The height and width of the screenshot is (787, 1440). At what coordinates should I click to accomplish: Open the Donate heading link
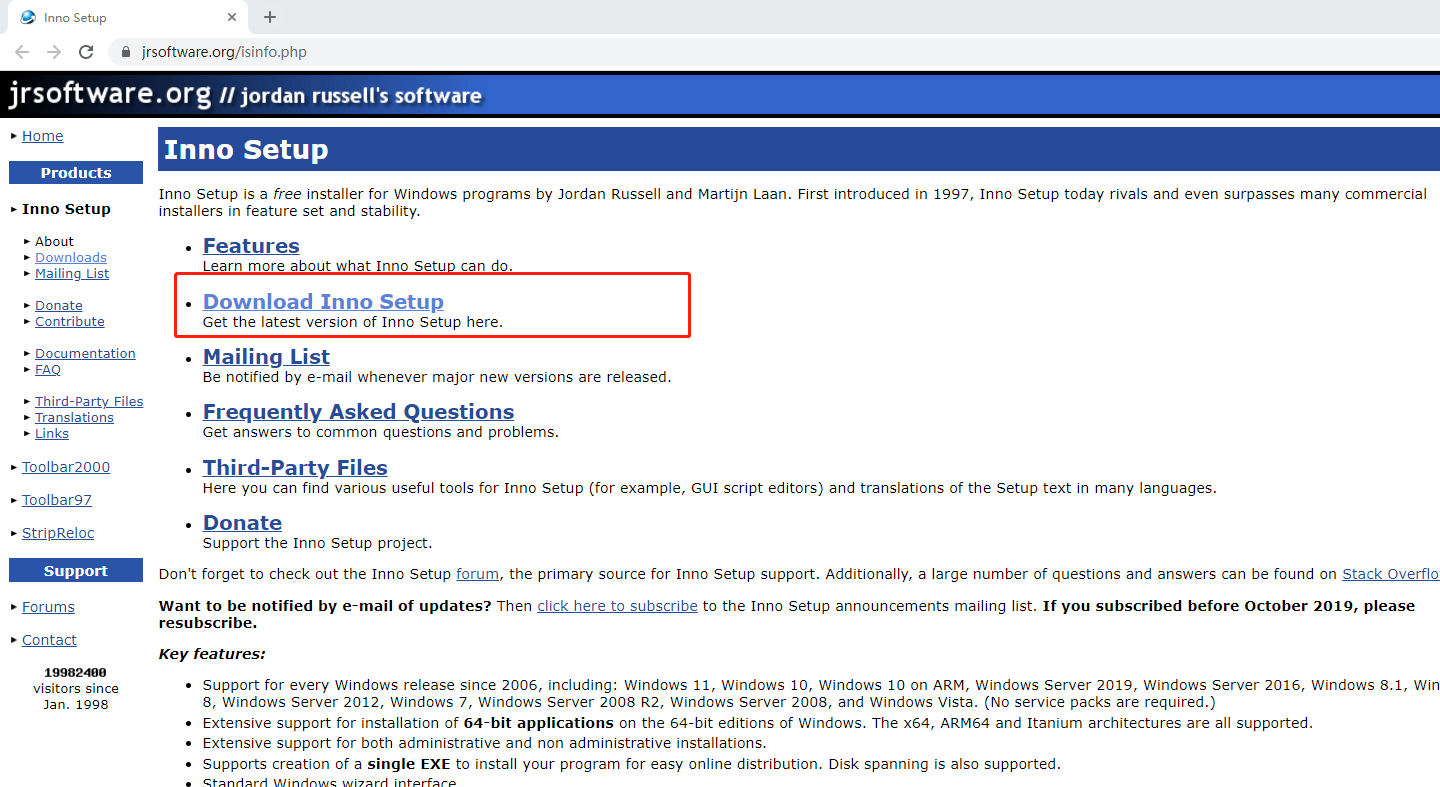[242, 523]
